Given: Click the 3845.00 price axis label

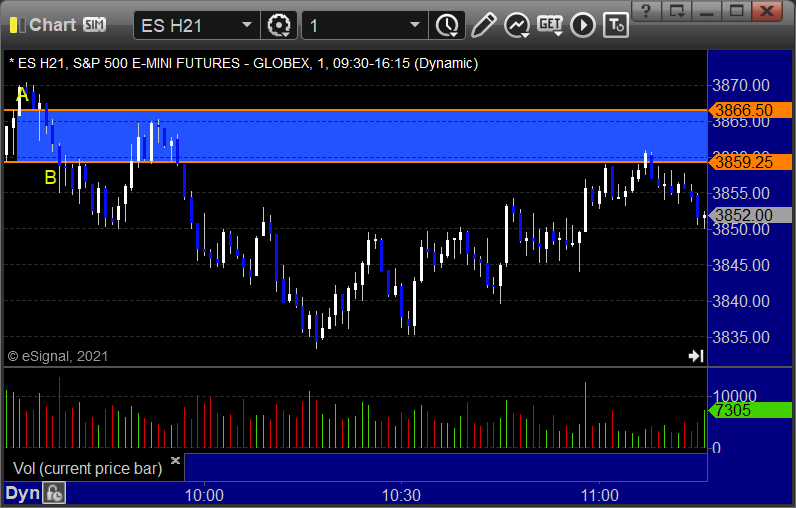Looking at the screenshot, I should (741, 265).
